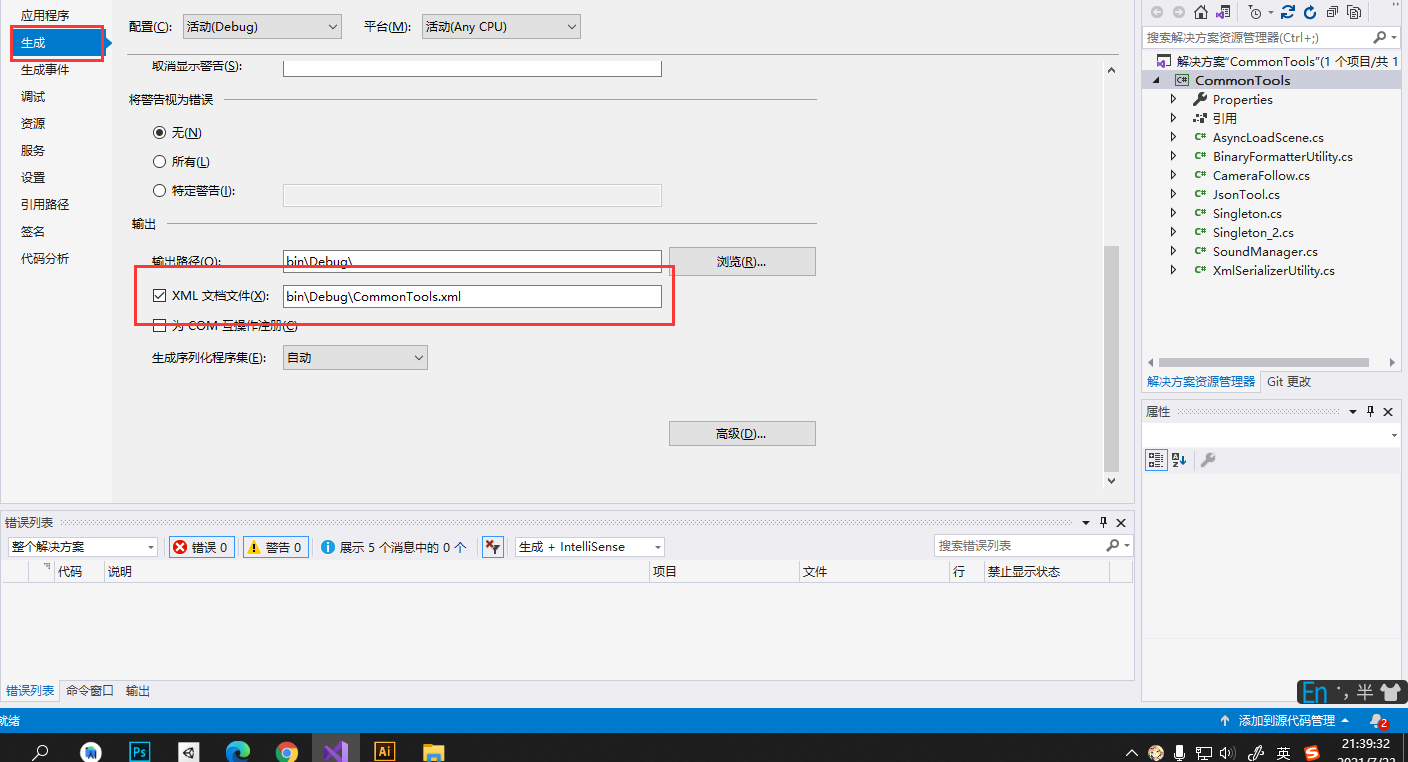Pin the Error List panel
Screen dimensions: 1408x762
tap(1104, 523)
